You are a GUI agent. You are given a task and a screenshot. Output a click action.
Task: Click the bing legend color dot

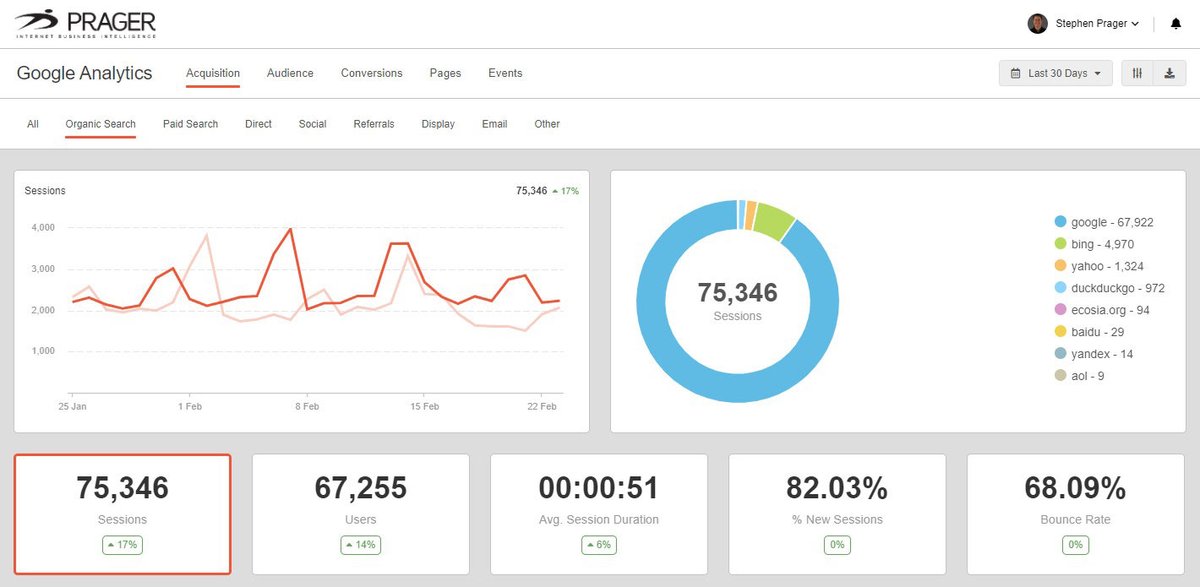1060,244
